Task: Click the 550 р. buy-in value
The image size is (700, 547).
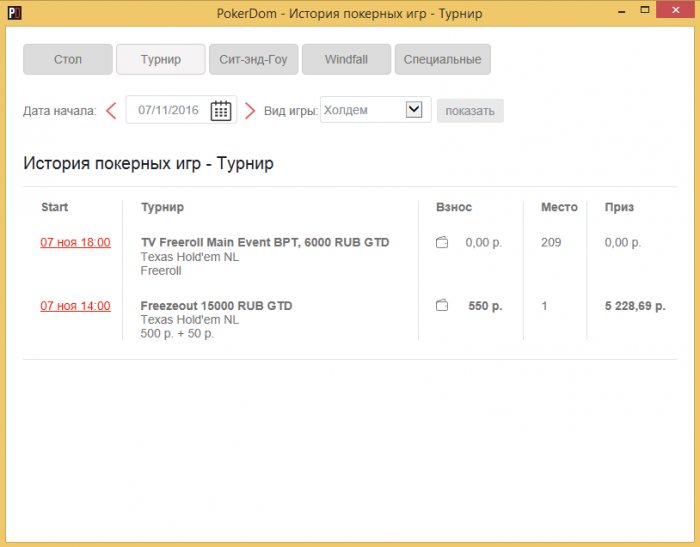Action: click(x=485, y=306)
